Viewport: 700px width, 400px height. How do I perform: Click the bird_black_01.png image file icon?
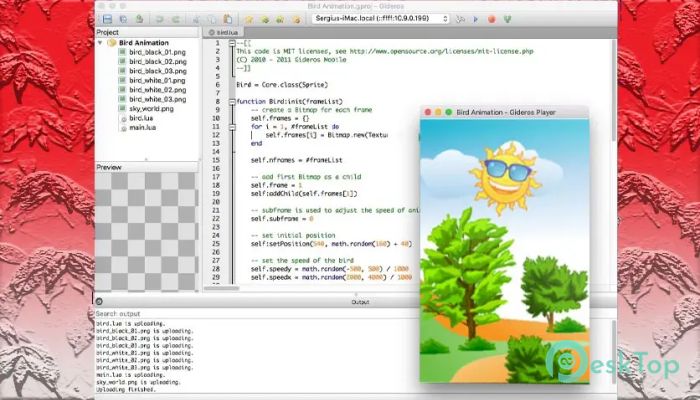(122, 52)
